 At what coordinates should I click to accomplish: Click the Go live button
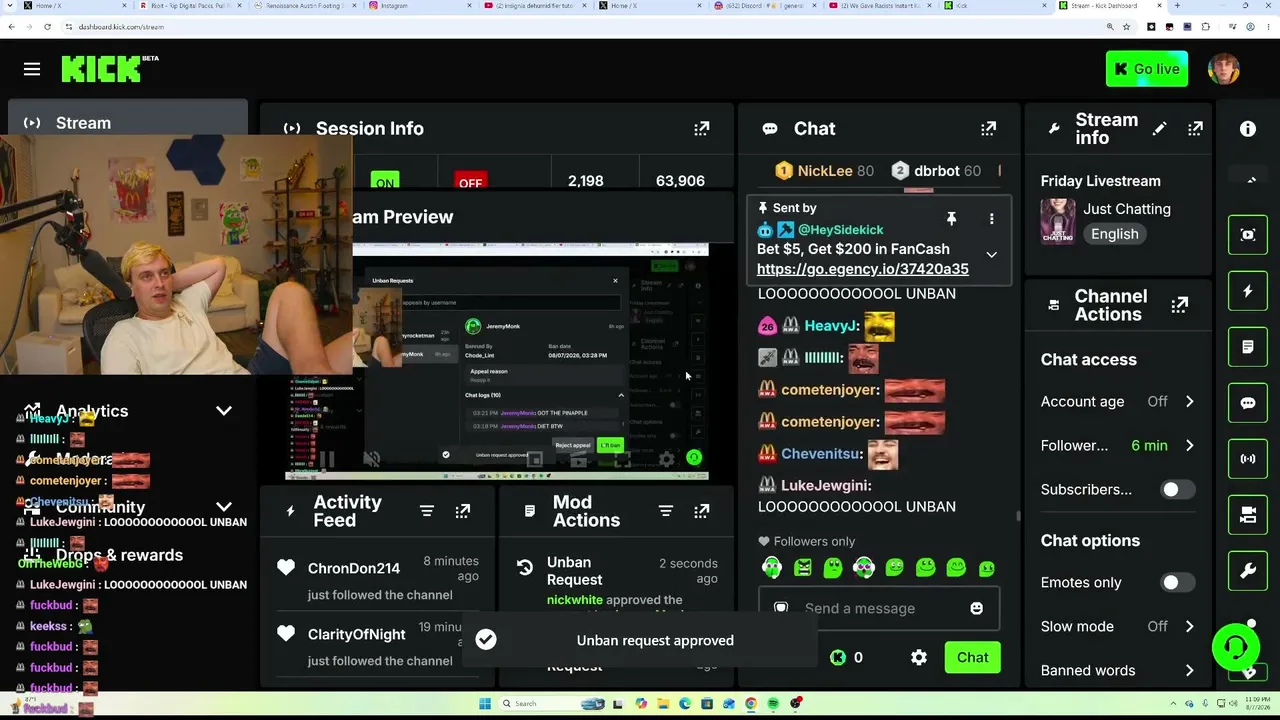tap(1147, 69)
